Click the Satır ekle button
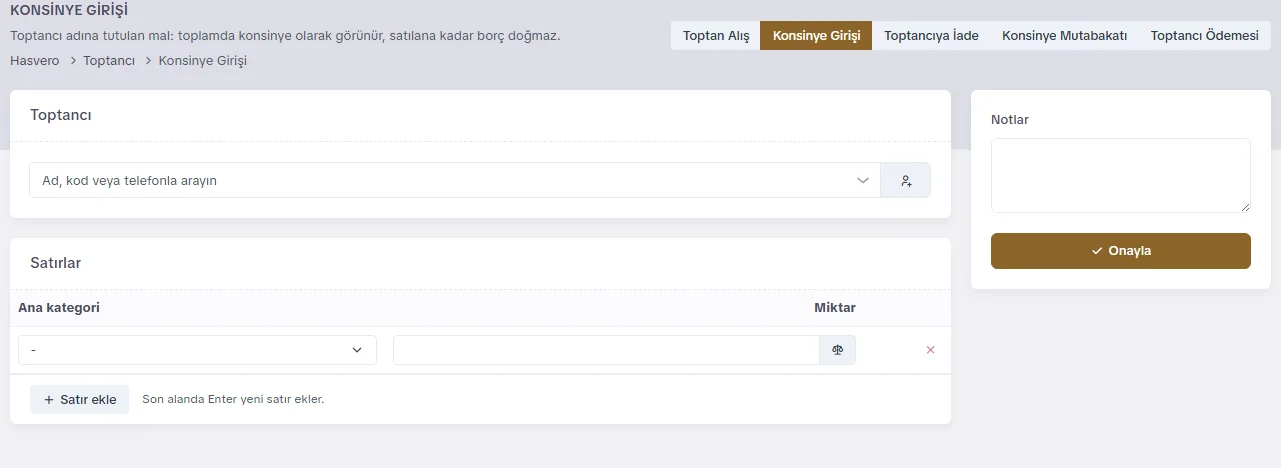Image resolution: width=1281 pixels, height=468 pixels. 80,399
